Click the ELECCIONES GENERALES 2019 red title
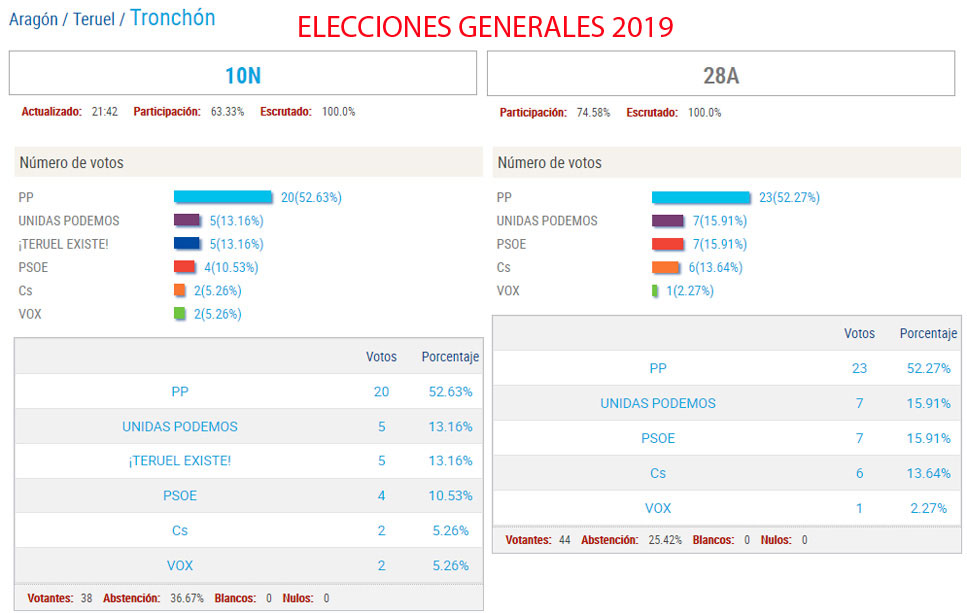The width and height of the screenshot is (967, 613). [486, 27]
